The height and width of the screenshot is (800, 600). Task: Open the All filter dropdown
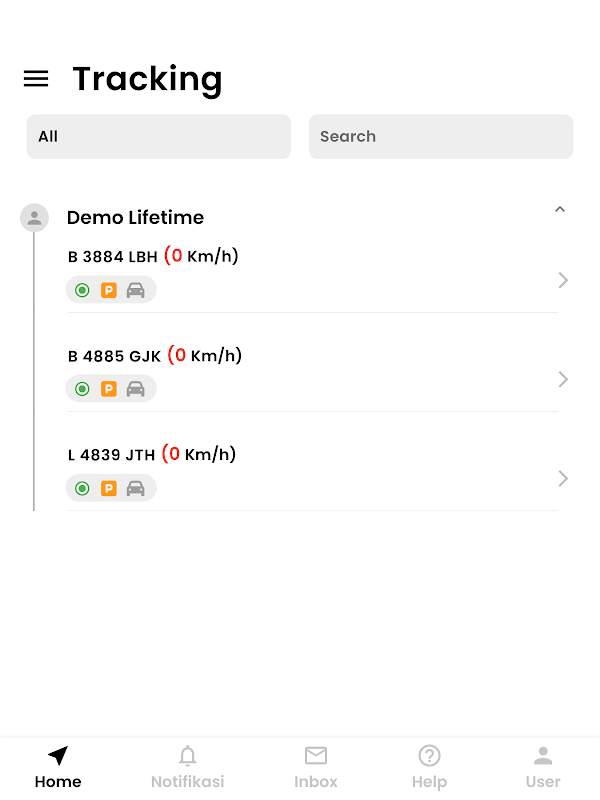(158, 136)
